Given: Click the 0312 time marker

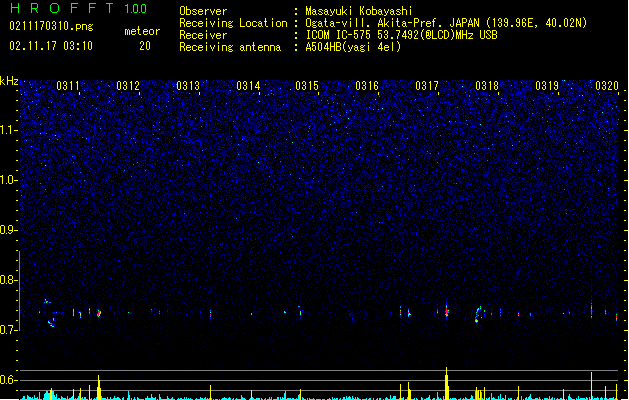Looking at the screenshot, I should coord(128,86).
